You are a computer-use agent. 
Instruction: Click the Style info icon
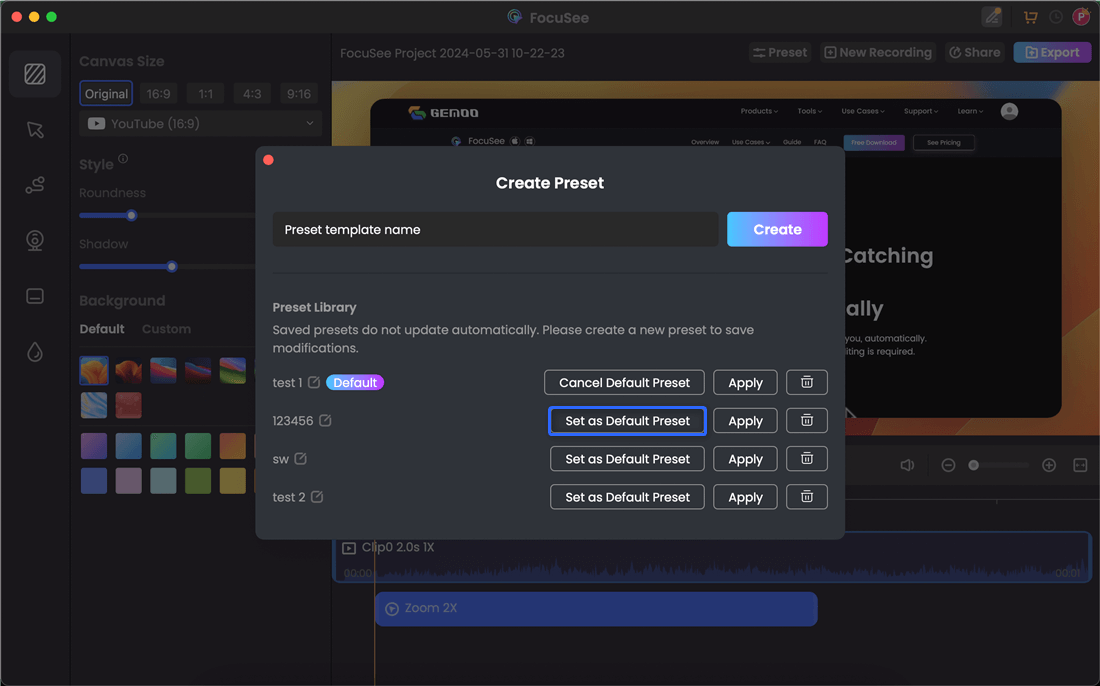tap(123, 159)
